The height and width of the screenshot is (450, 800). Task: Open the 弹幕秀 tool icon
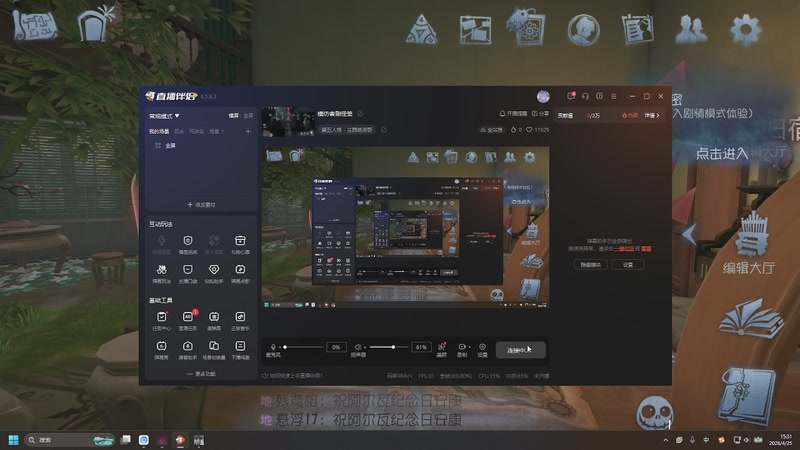point(161,346)
